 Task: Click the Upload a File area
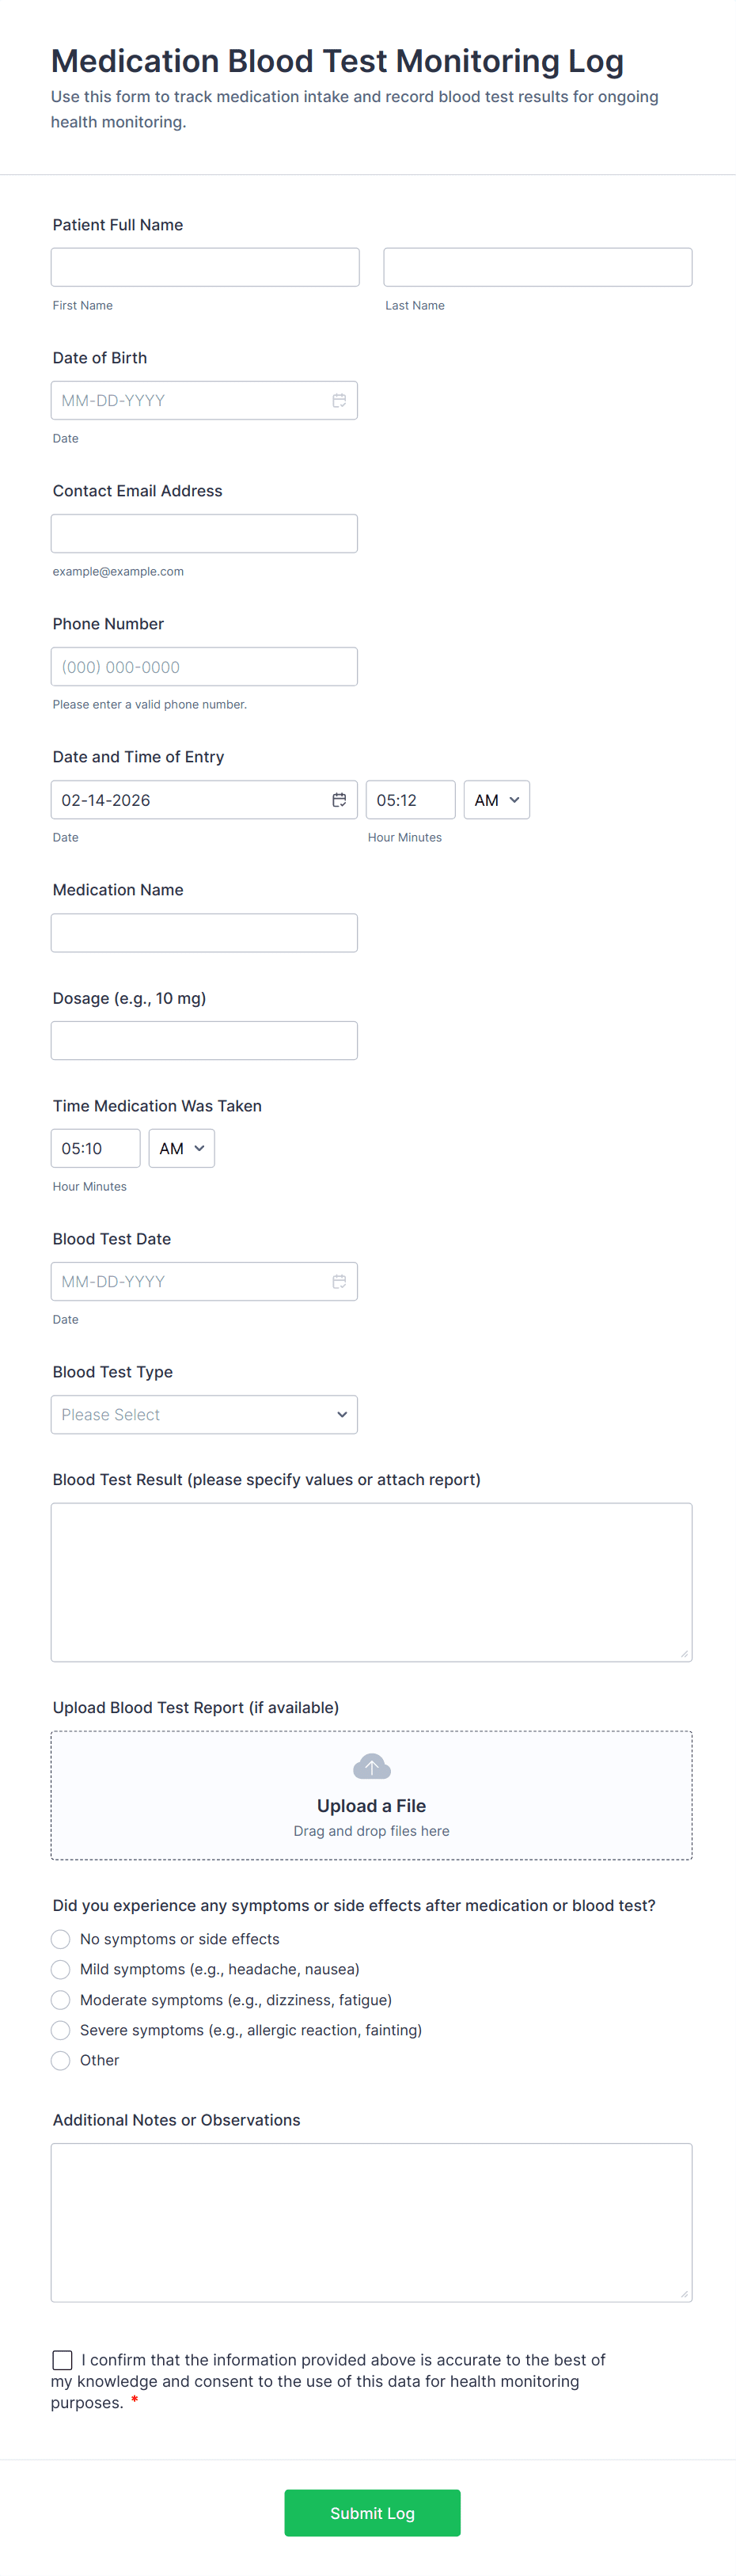click(x=371, y=1806)
